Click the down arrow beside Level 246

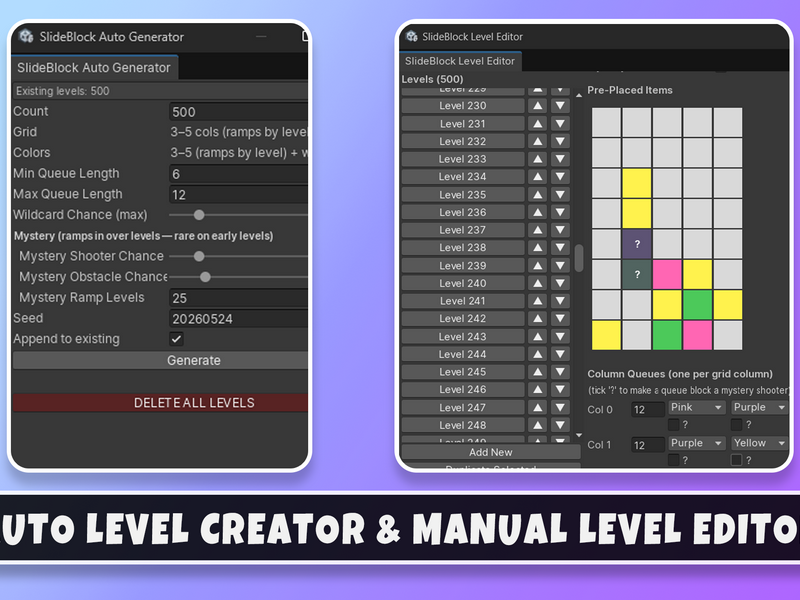[560, 390]
